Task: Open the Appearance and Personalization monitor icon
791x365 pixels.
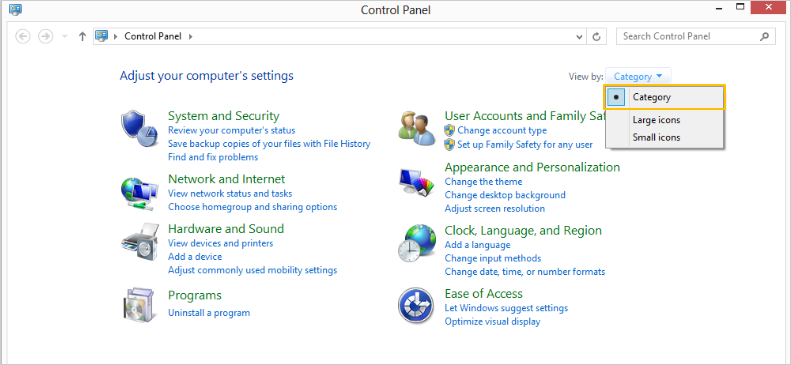Action: point(417,182)
